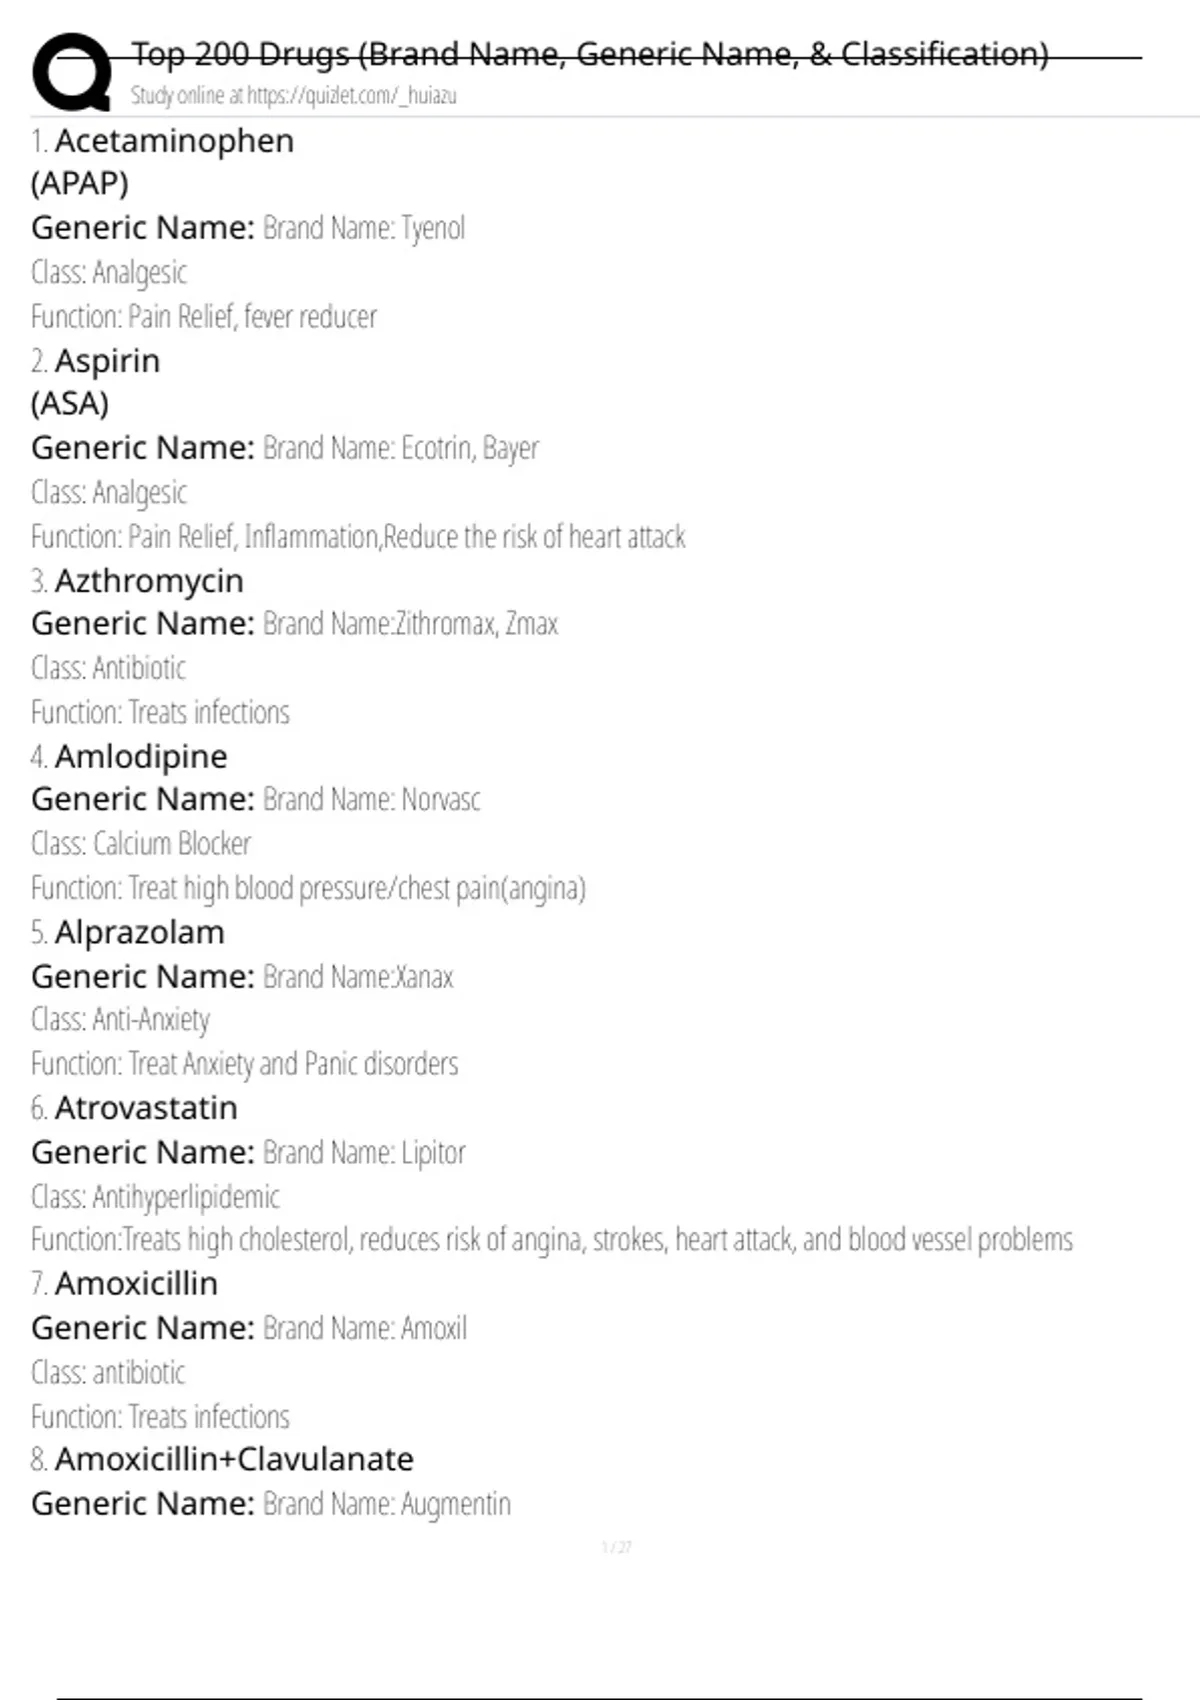This screenshot has width=1200, height=1700.
Task: Click the Aspirin drug heading
Action: [x=107, y=361]
